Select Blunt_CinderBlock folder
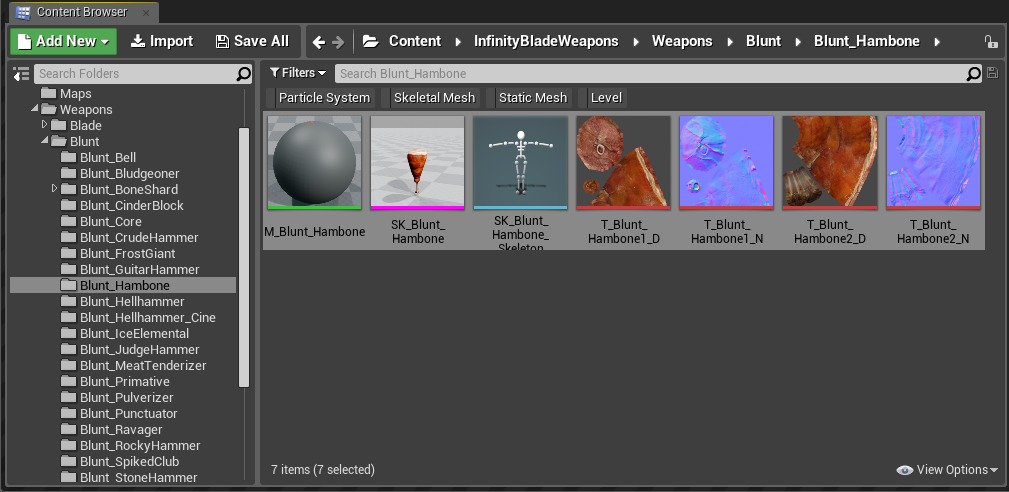 123,206
